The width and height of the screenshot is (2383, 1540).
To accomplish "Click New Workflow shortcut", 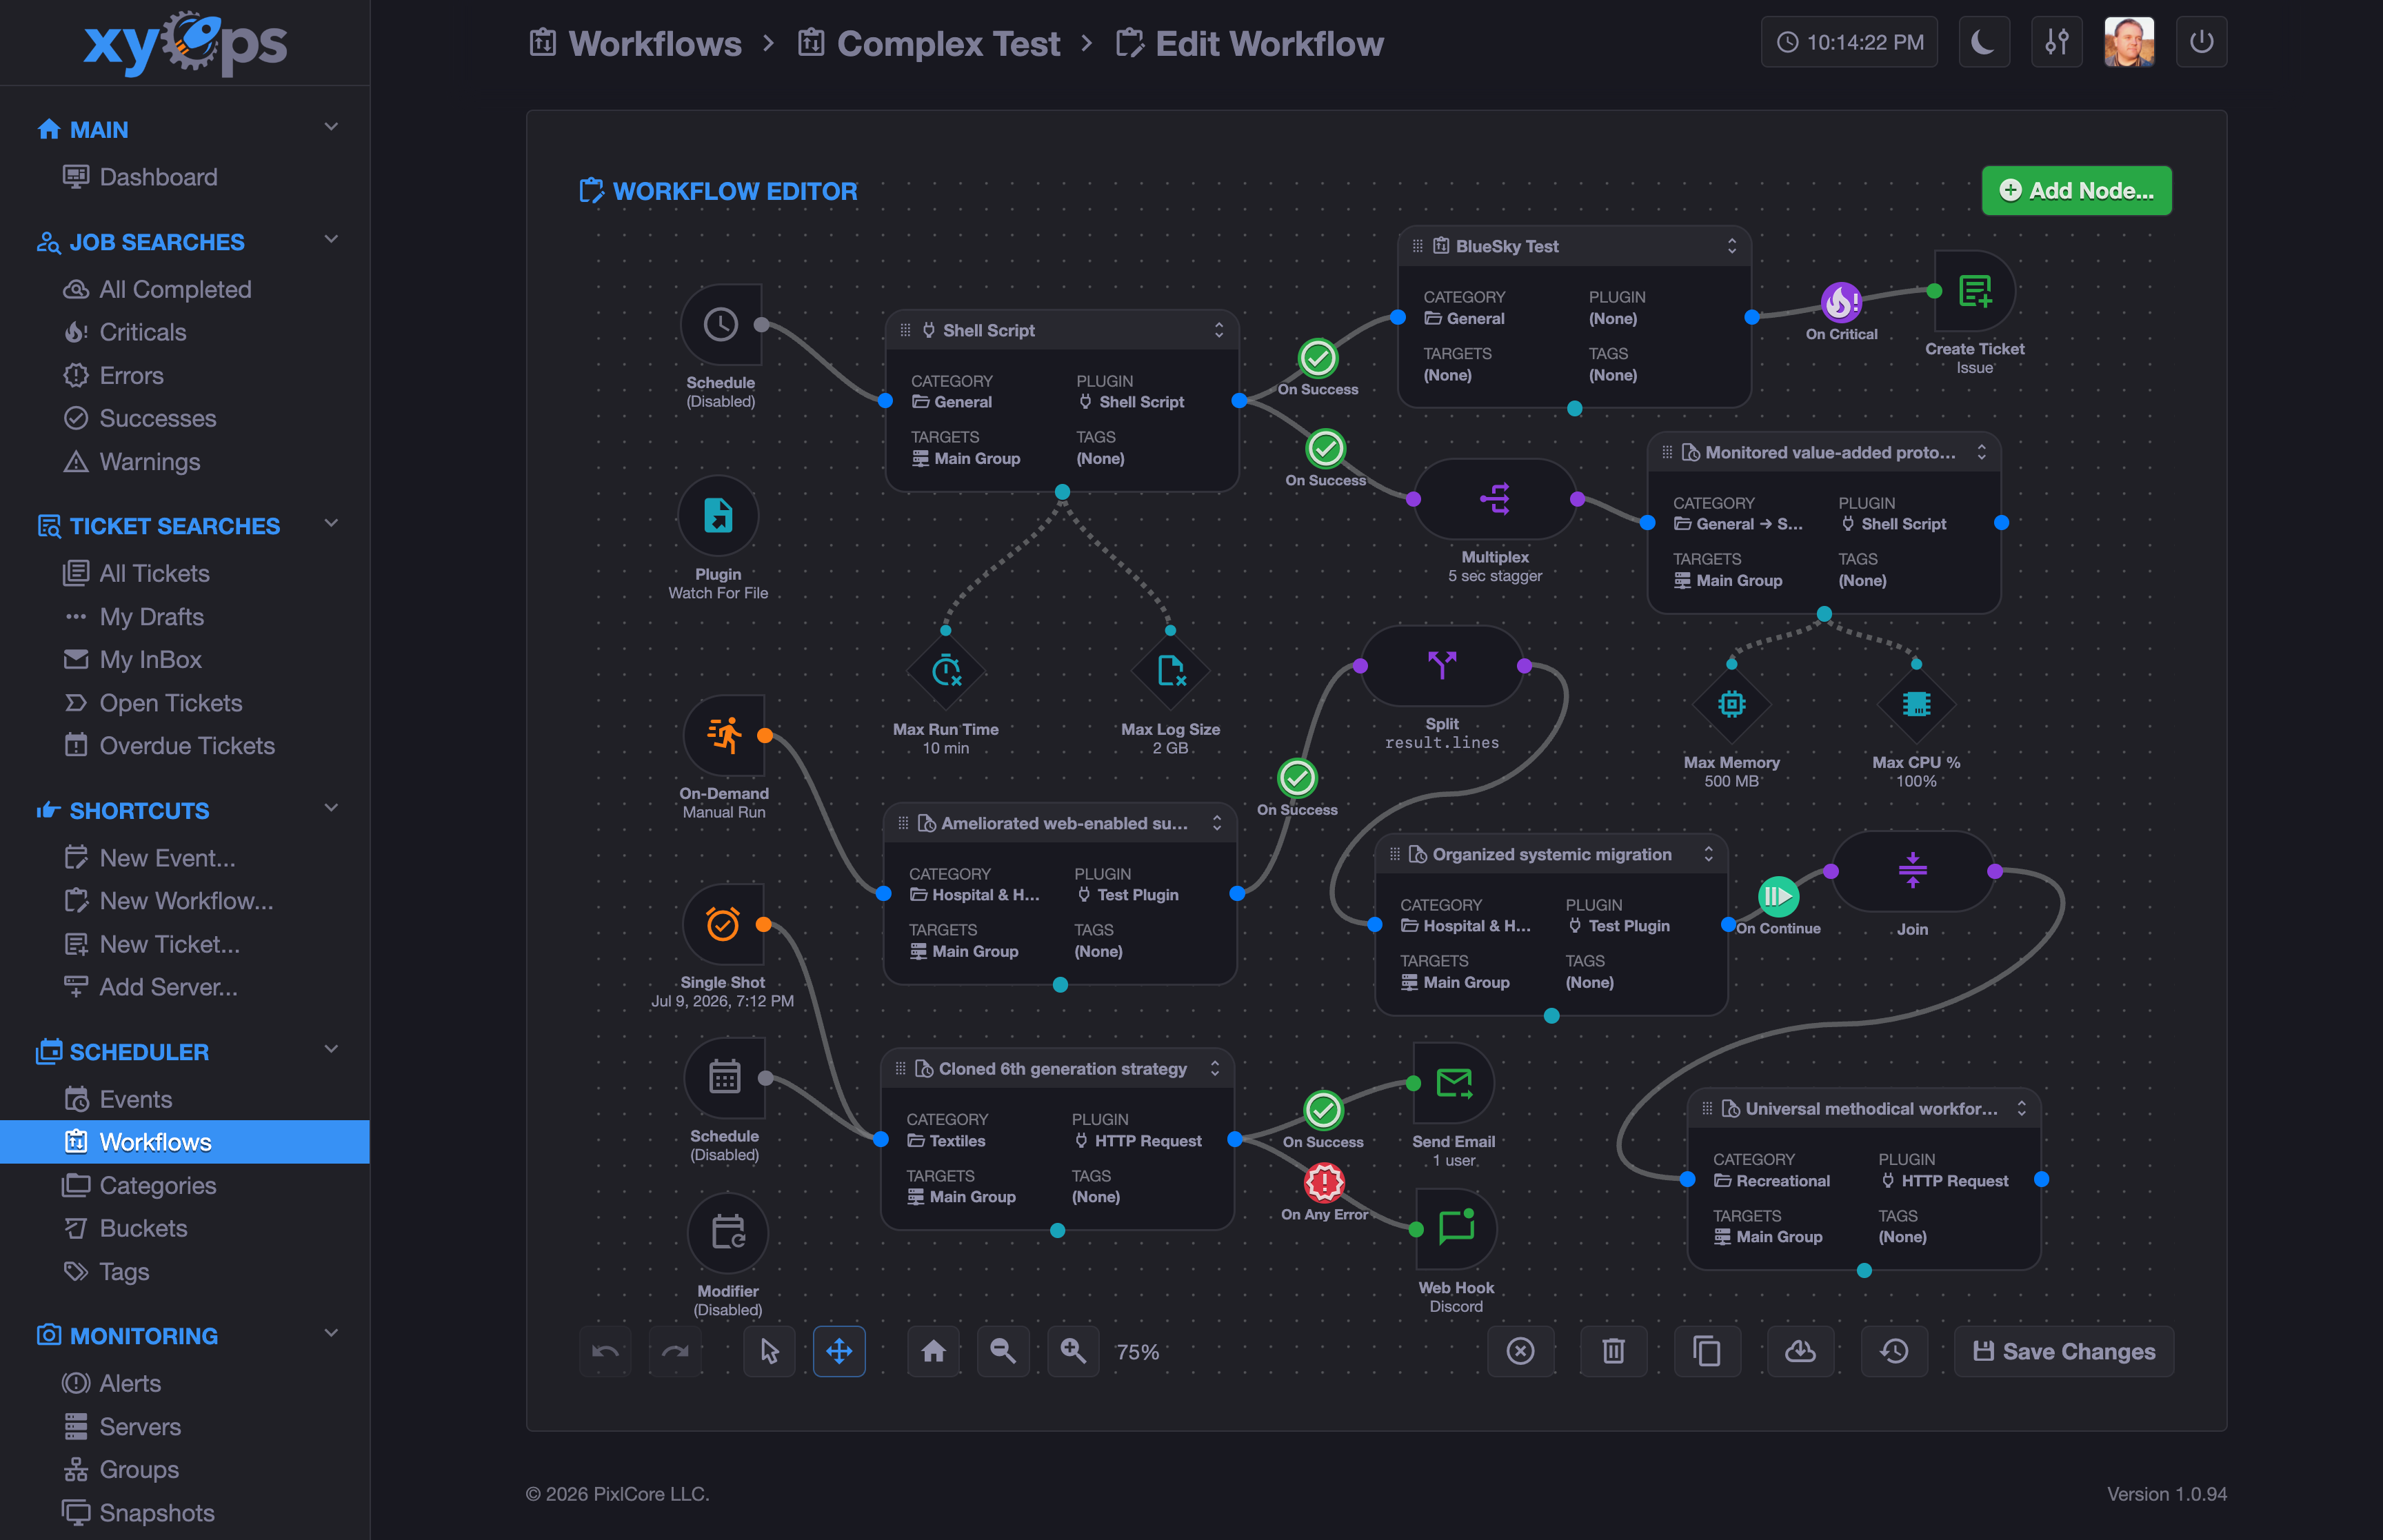I will tap(185, 901).
